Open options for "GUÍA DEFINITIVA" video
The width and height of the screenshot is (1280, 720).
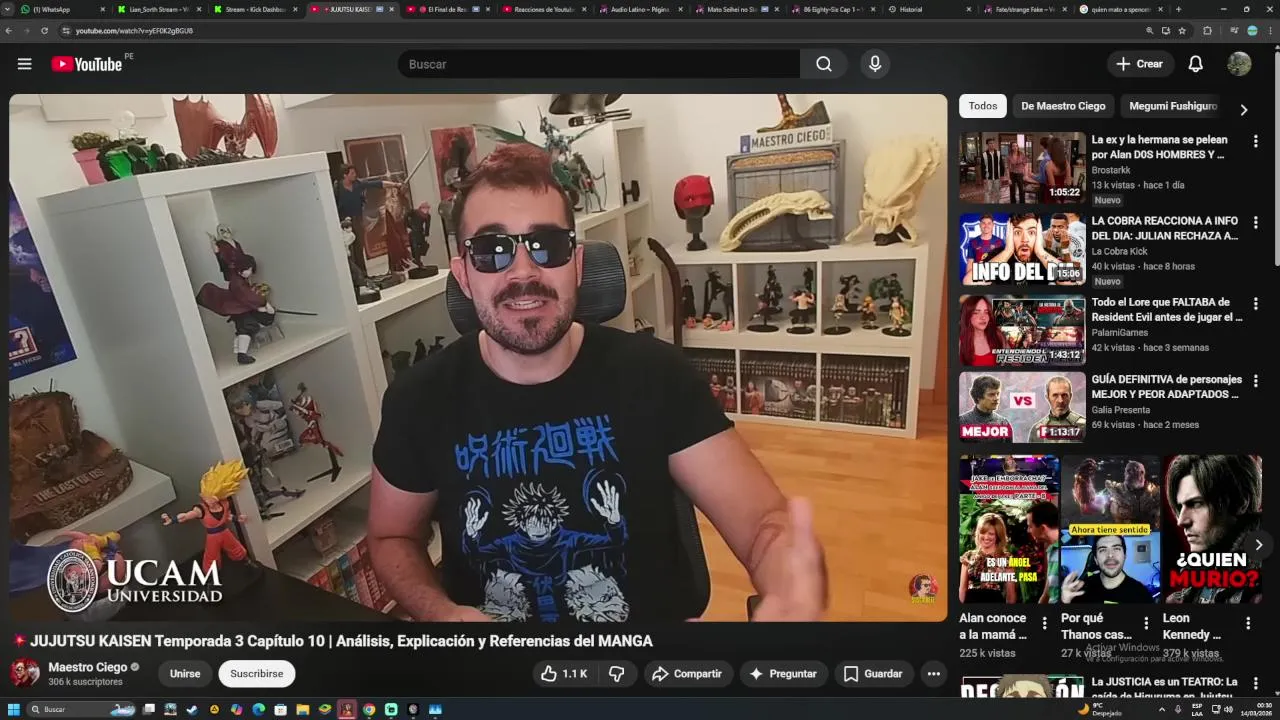[1256, 381]
